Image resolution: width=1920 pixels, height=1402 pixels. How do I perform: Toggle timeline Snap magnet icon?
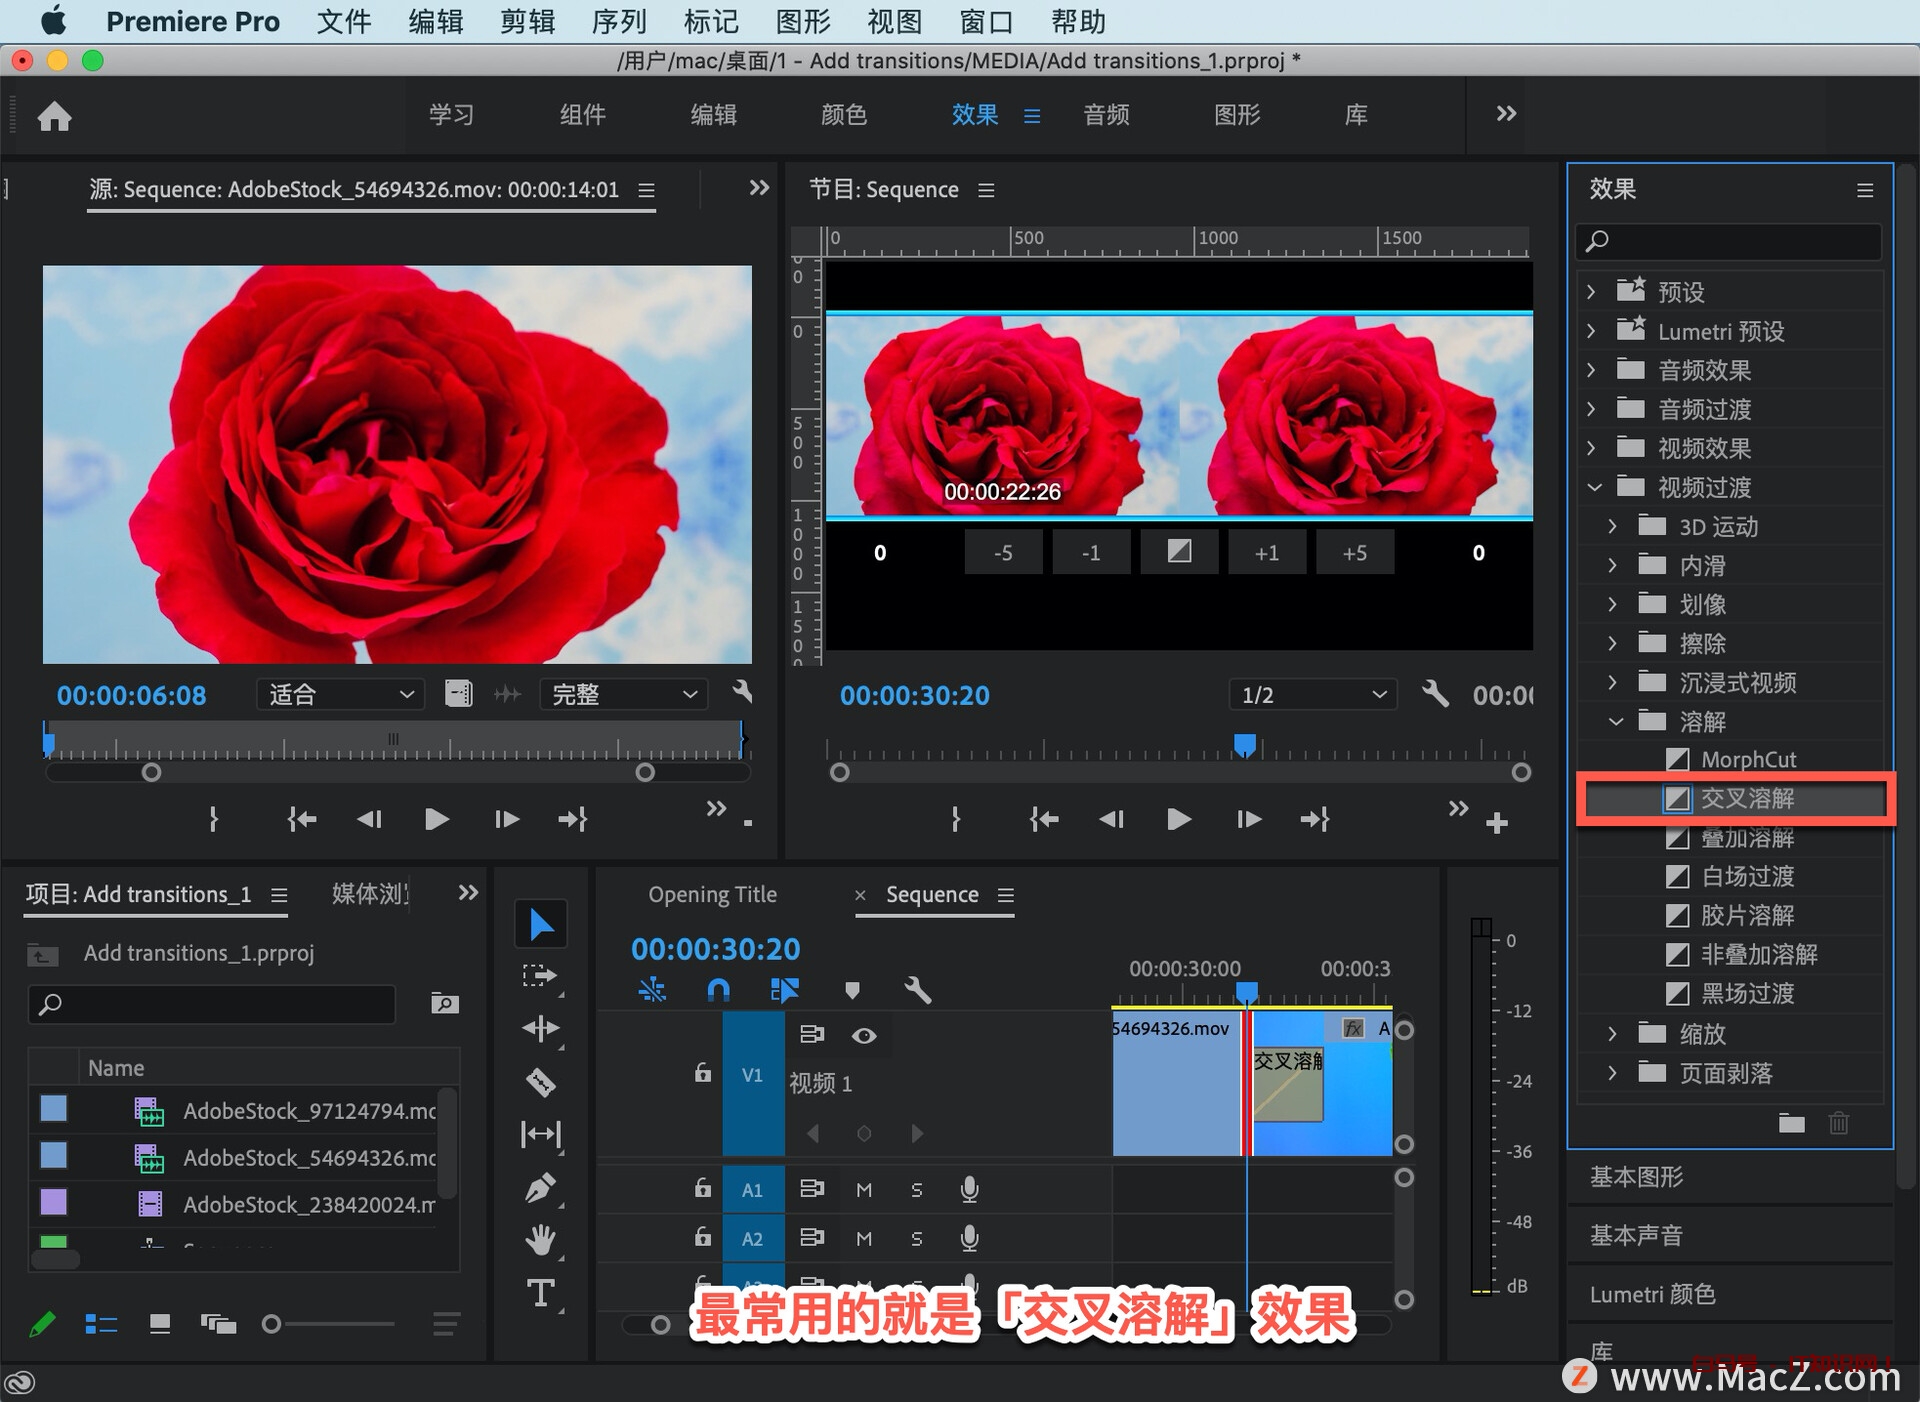tap(718, 990)
